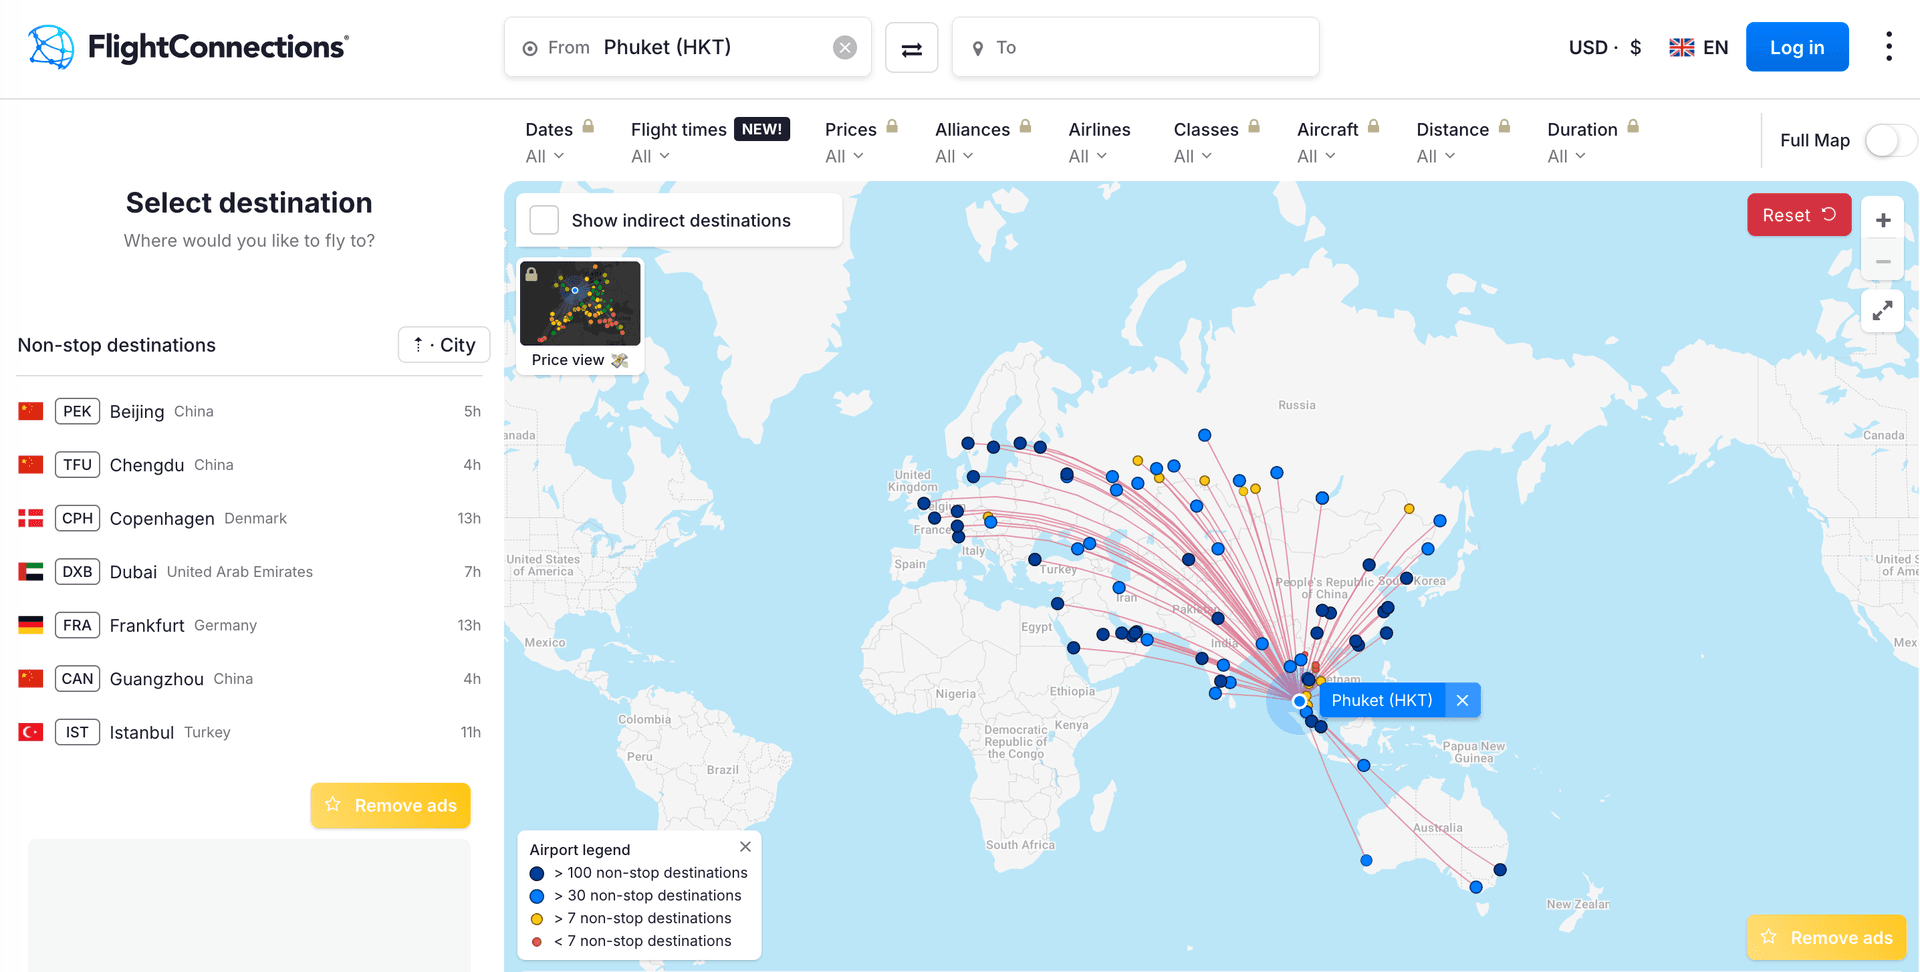
Task: Reset the map
Action: [x=1798, y=214]
